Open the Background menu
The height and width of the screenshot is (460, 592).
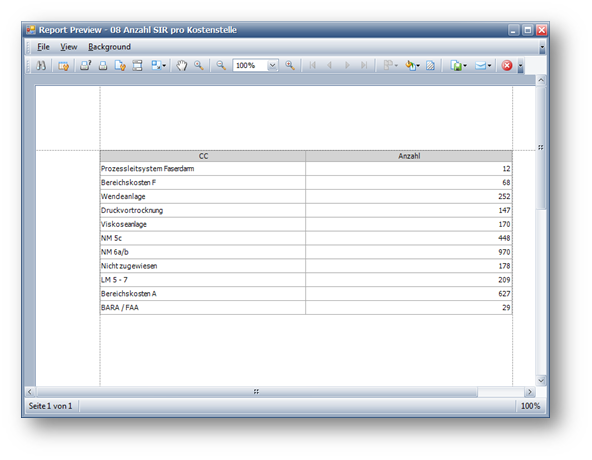(109, 47)
